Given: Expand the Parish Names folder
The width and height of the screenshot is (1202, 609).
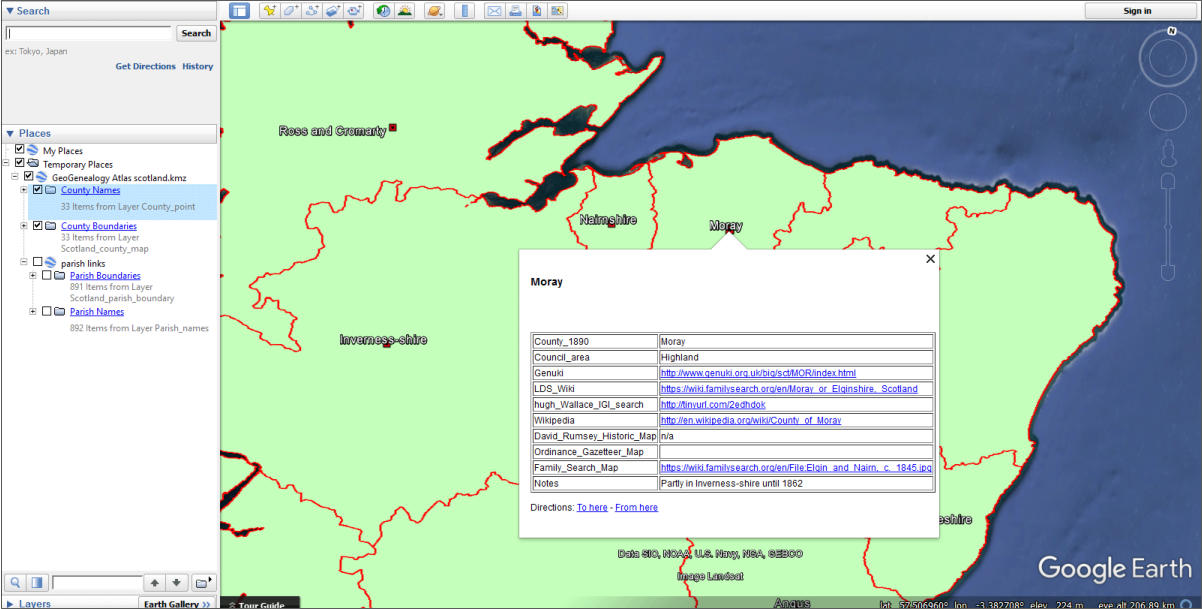Looking at the screenshot, I should pyautogui.click(x=33, y=311).
